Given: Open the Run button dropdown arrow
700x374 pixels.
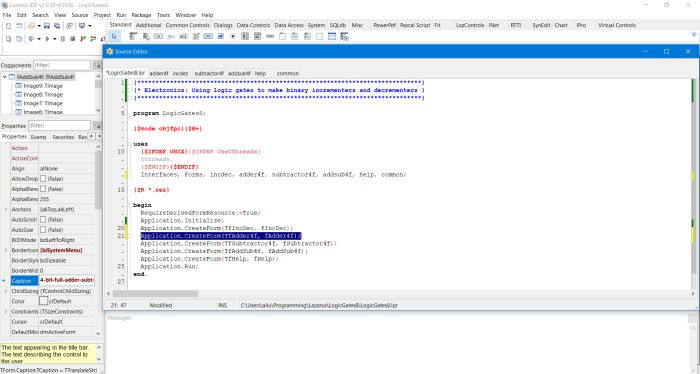Looking at the screenshot, I should (54, 39).
